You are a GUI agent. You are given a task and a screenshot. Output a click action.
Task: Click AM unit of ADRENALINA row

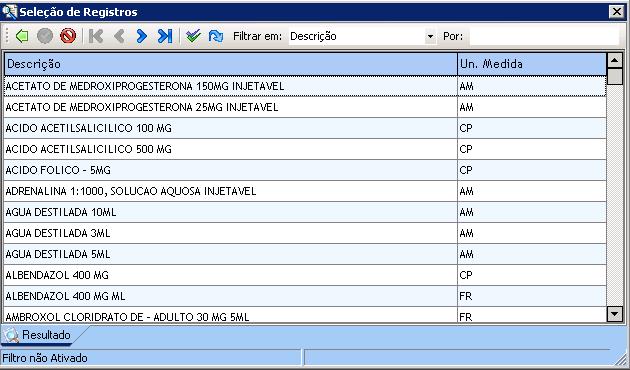(466, 191)
